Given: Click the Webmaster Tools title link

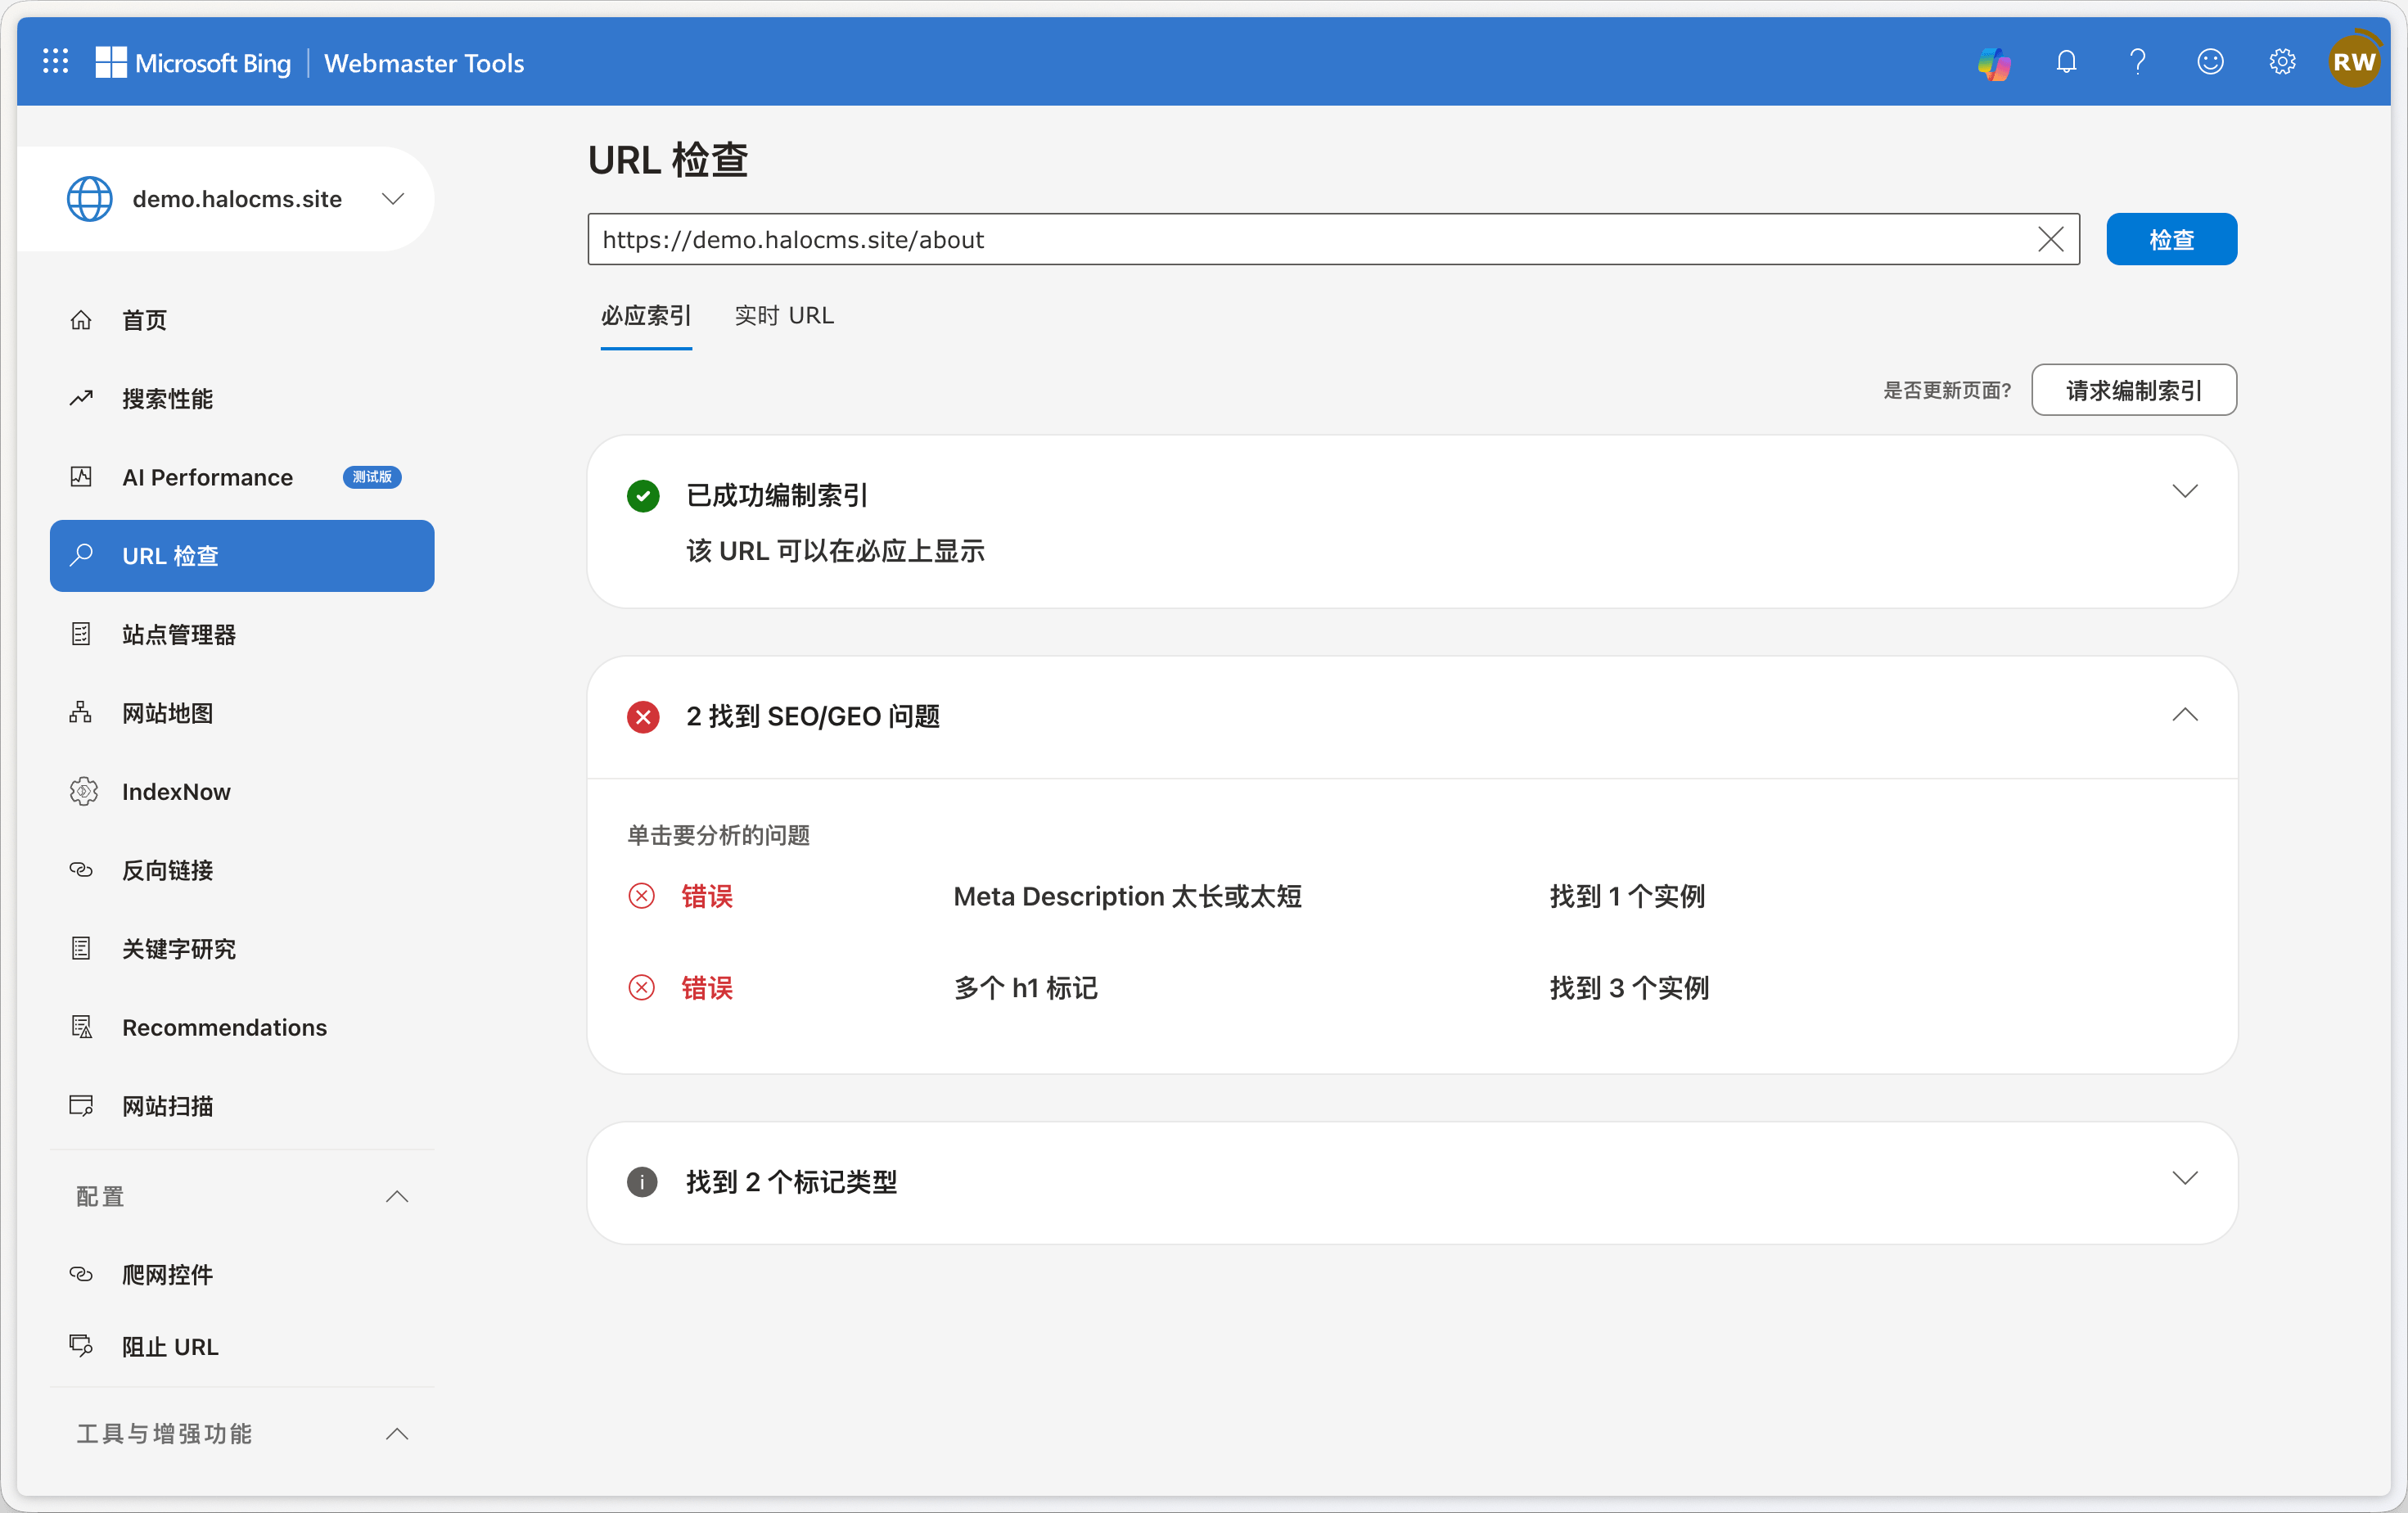Looking at the screenshot, I should (424, 62).
